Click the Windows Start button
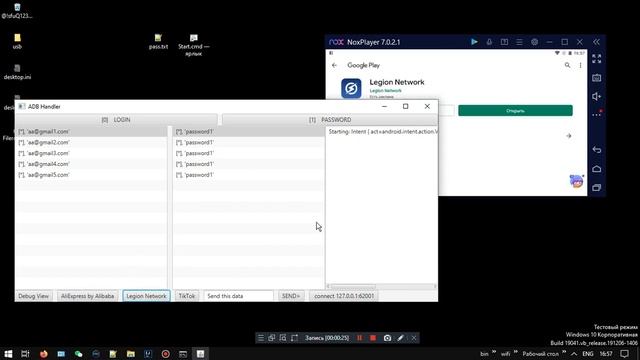 (x=8, y=353)
